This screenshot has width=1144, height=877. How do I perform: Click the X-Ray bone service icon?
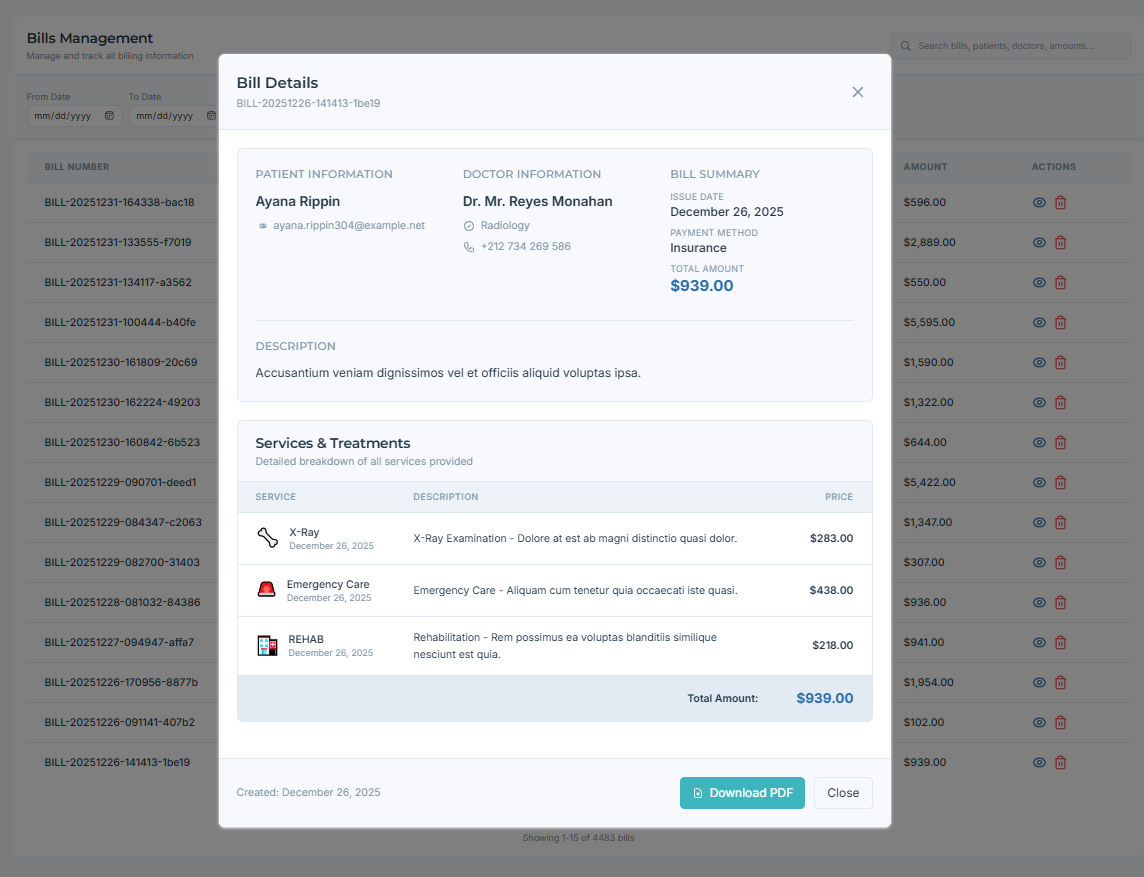267,539
